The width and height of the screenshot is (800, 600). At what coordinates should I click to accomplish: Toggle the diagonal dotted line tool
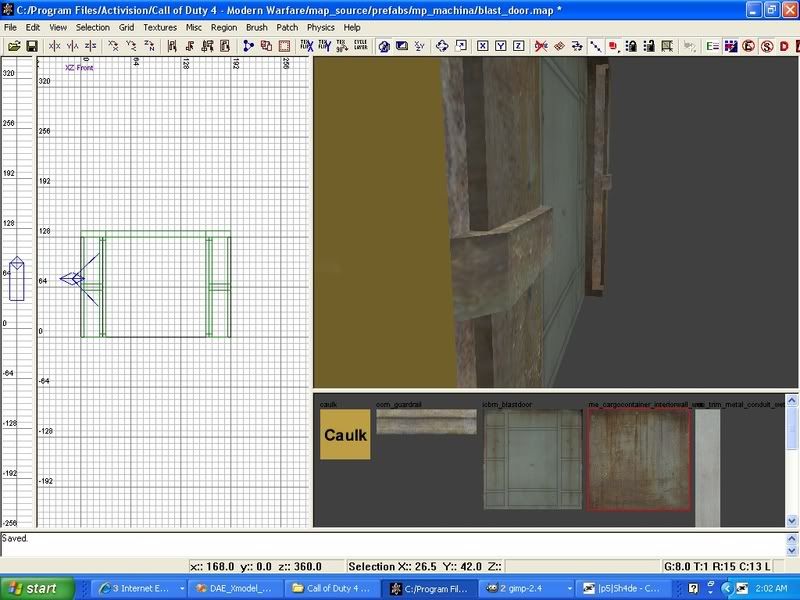[595, 46]
